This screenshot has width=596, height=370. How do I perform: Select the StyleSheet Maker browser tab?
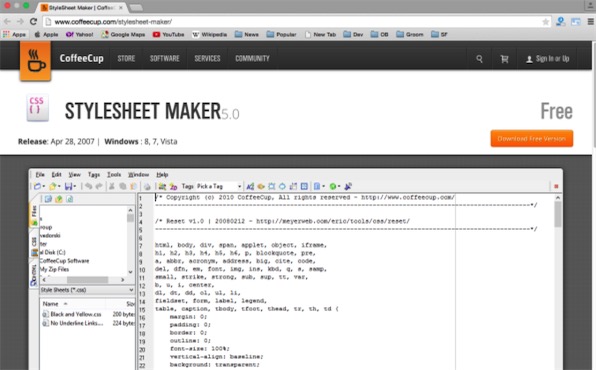click(82, 8)
